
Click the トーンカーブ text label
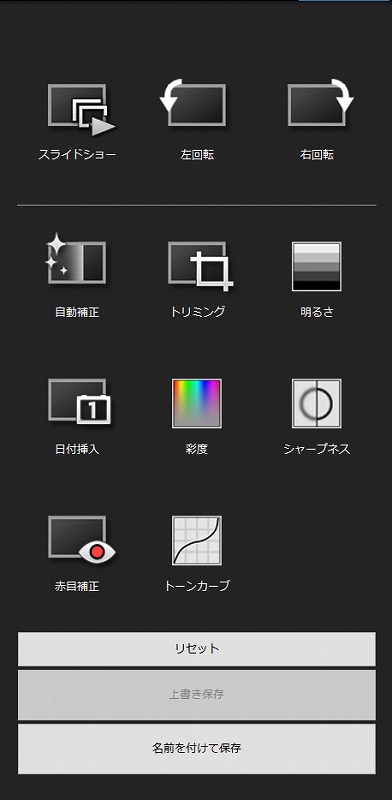[x=197, y=586]
